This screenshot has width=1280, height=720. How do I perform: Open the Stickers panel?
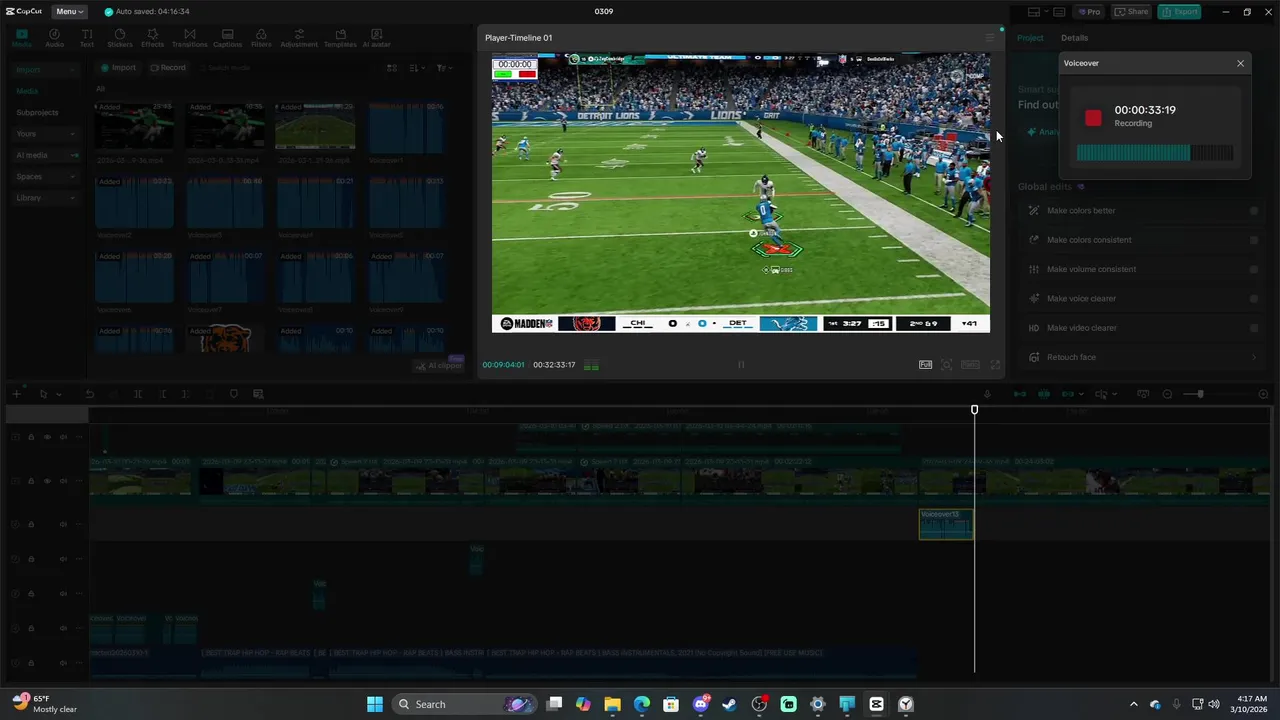click(120, 38)
